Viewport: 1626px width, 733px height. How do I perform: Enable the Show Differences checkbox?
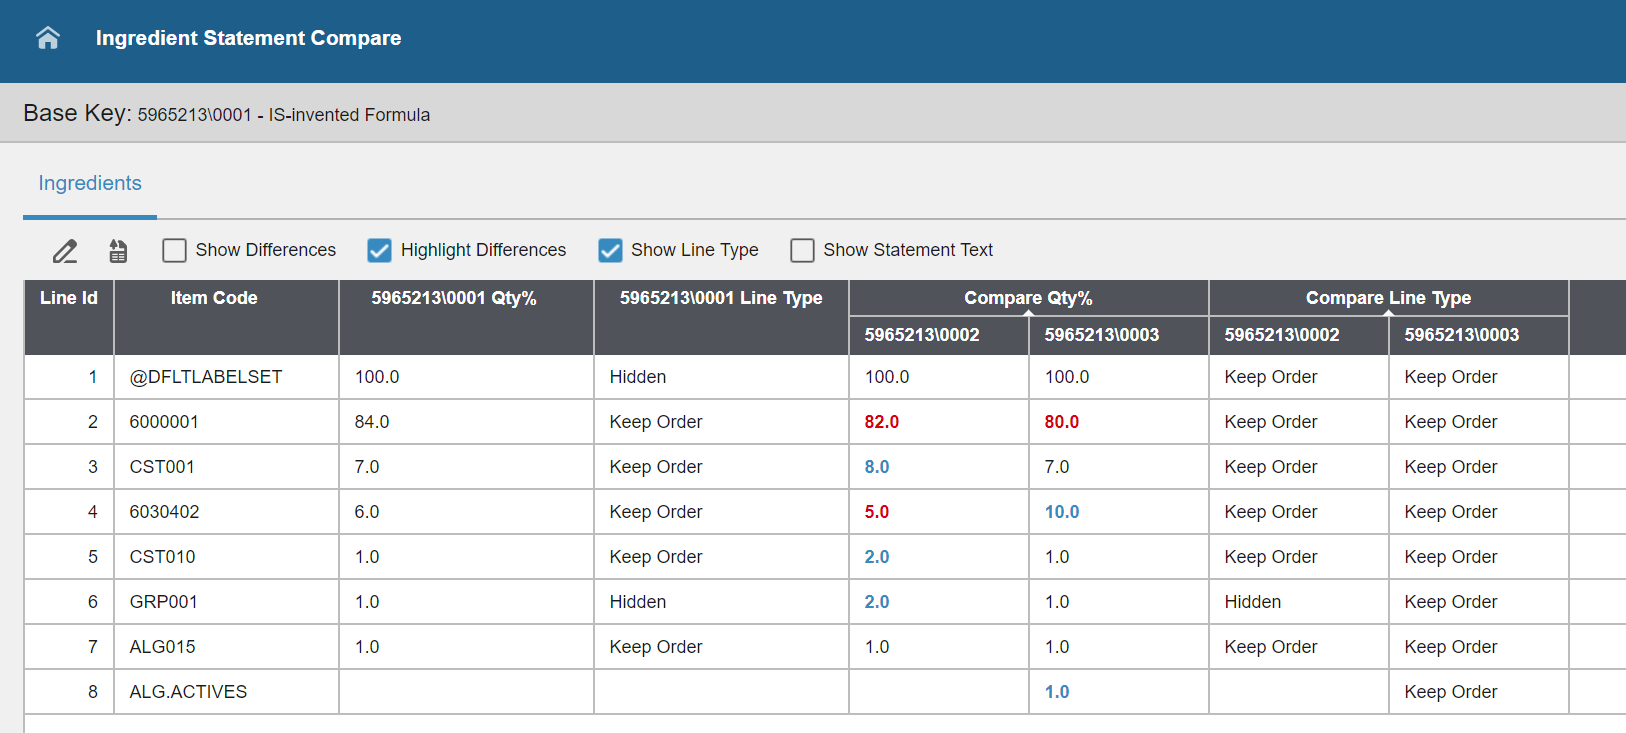coord(175,250)
